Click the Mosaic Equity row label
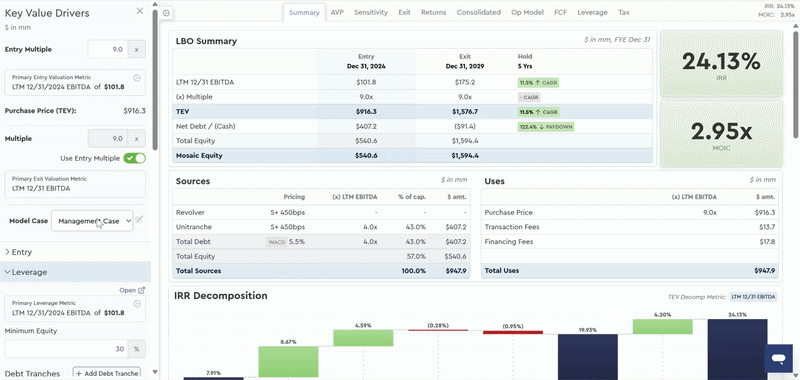This screenshot has height=380, width=800. click(x=200, y=156)
